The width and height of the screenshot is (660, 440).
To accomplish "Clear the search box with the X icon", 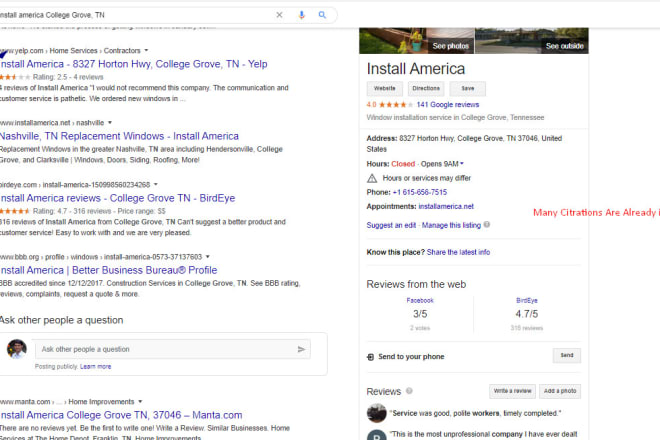I will (279, 15).
